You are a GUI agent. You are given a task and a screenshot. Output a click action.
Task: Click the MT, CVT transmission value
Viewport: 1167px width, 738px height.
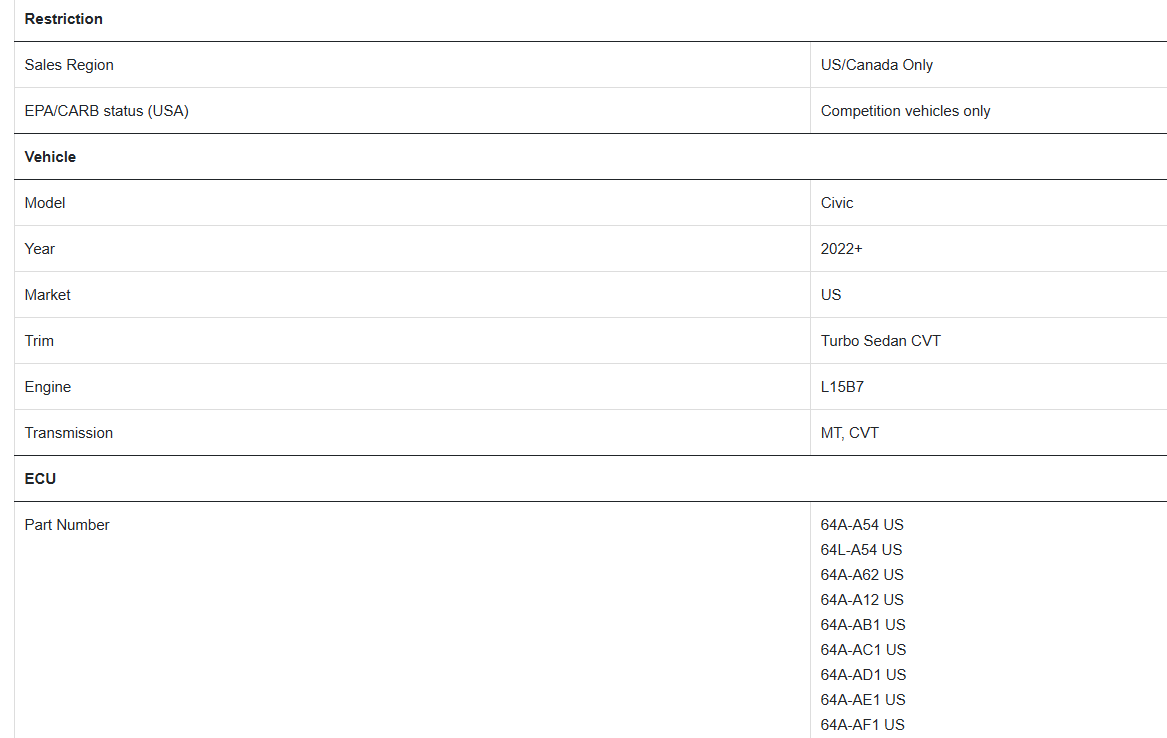pyautogui.click(x=849, y=433)
